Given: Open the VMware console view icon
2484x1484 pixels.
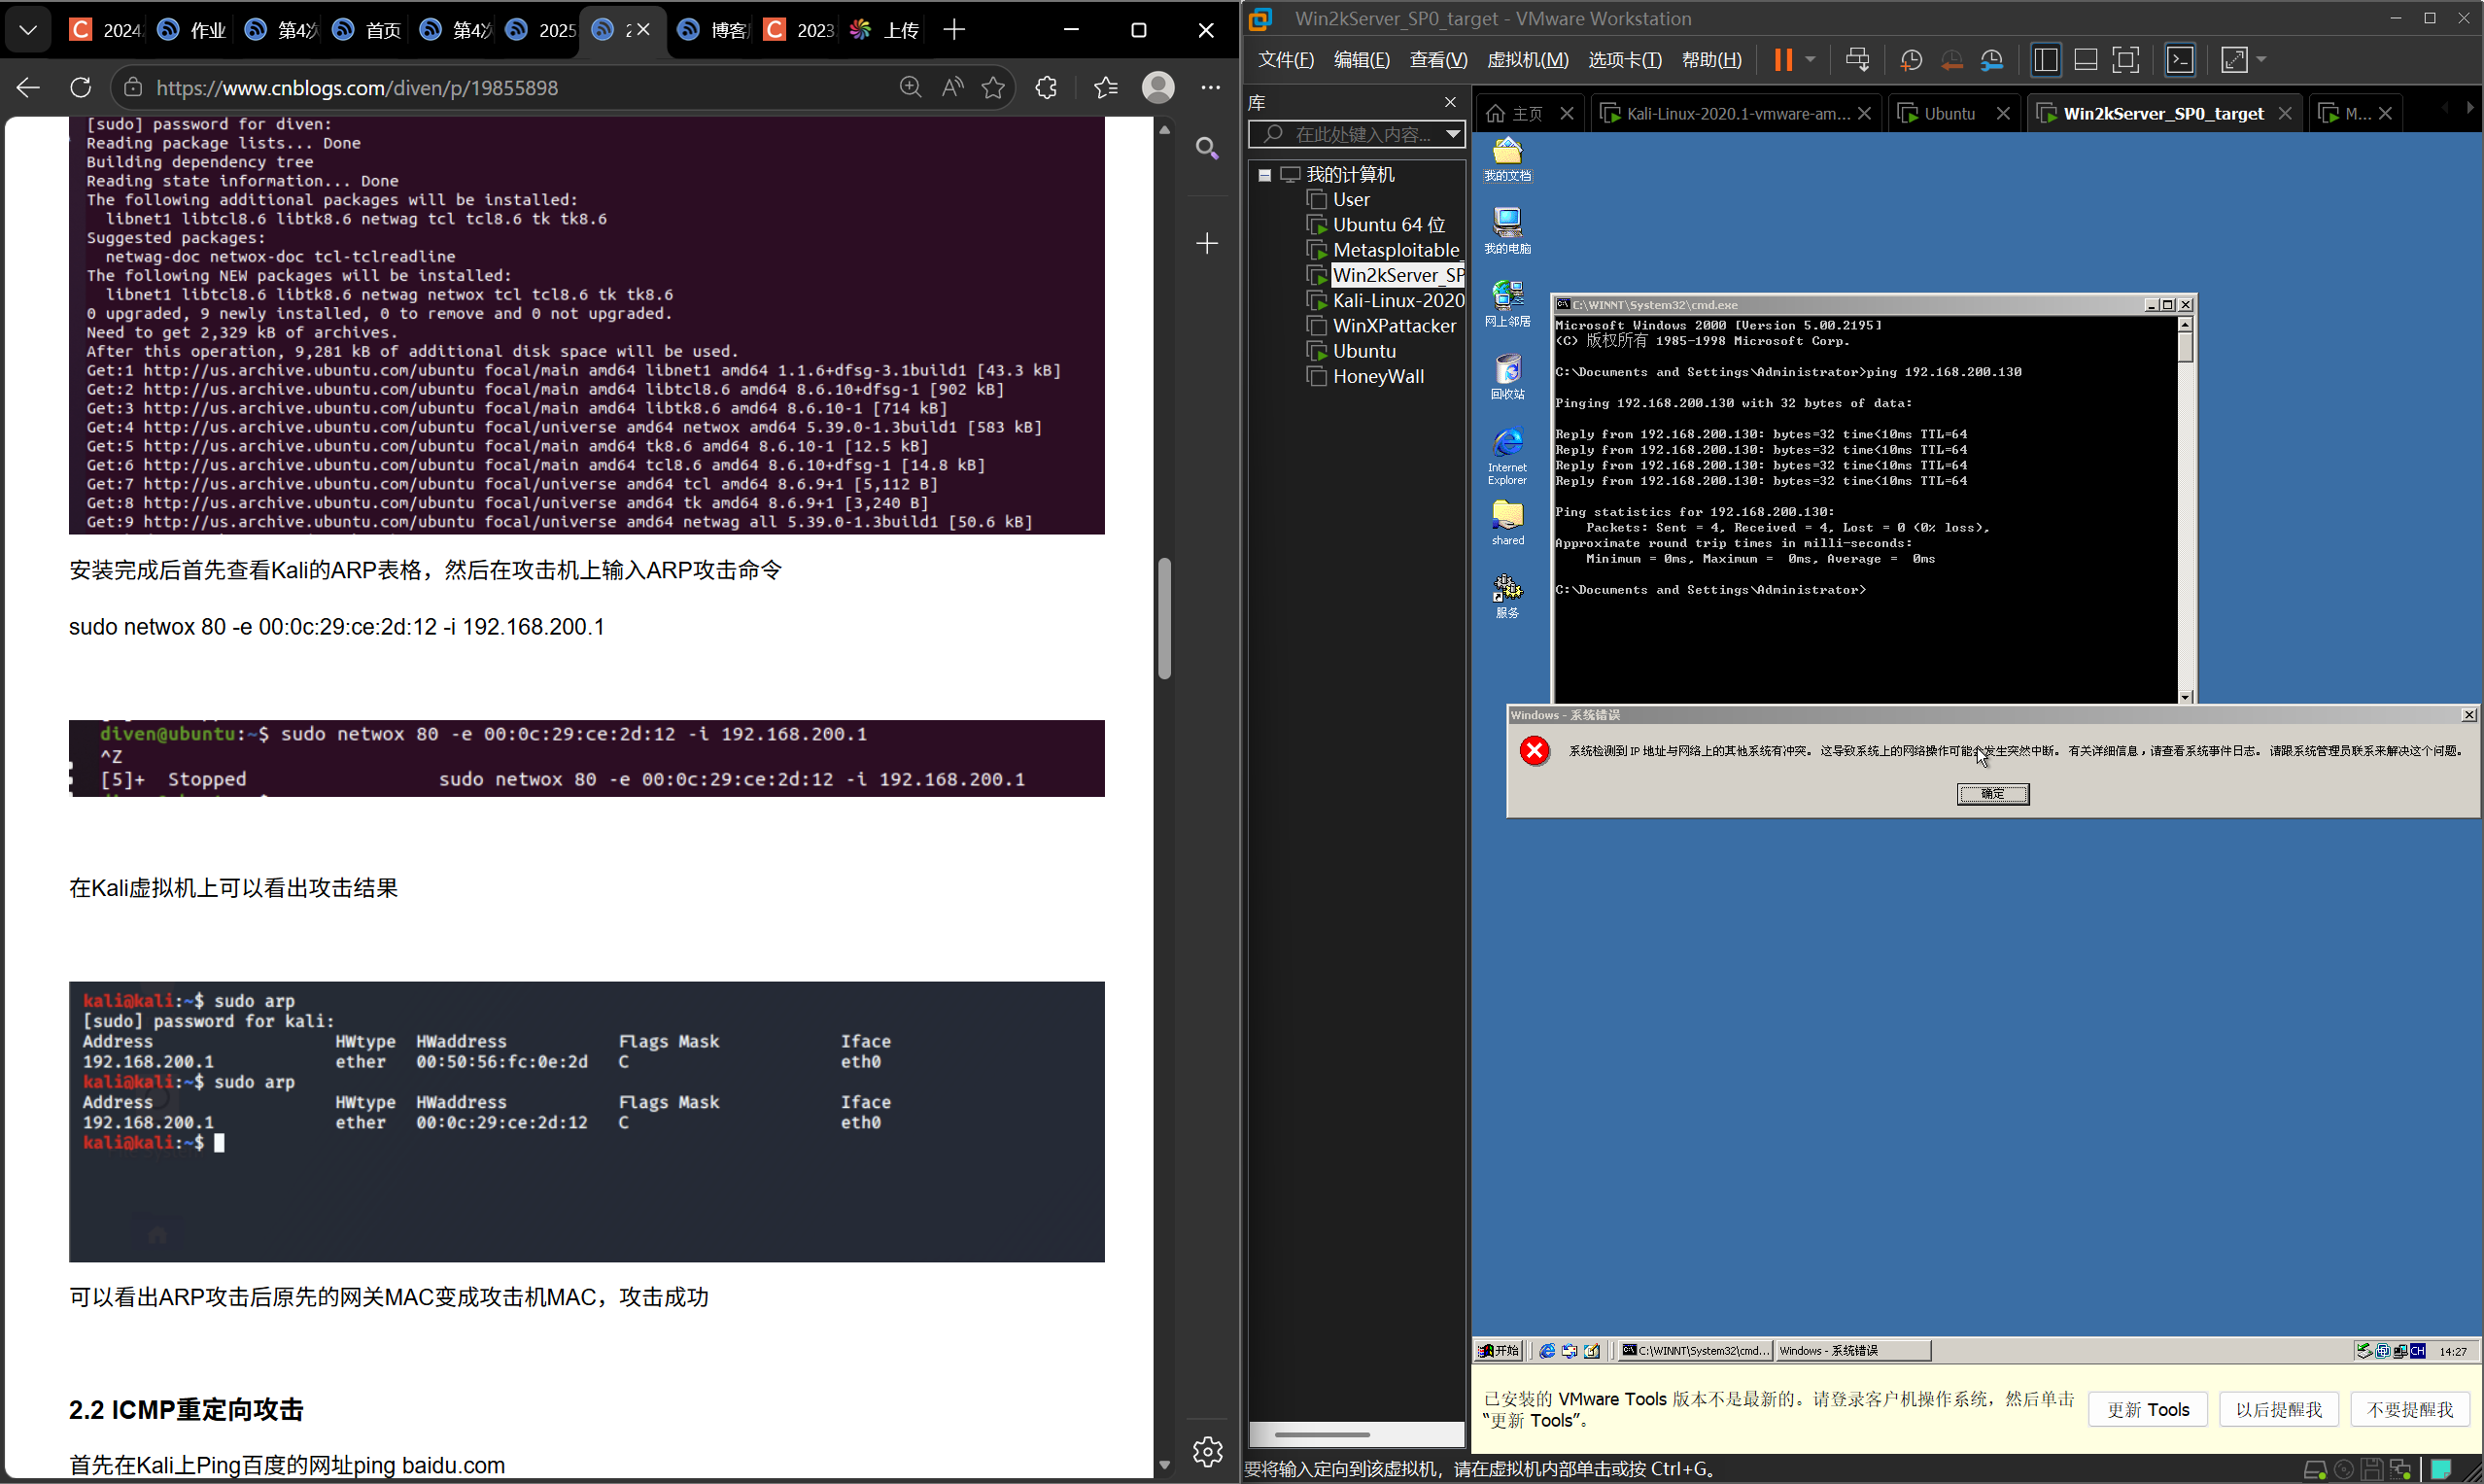Looking at the screenshot, I should [2180, 60].
